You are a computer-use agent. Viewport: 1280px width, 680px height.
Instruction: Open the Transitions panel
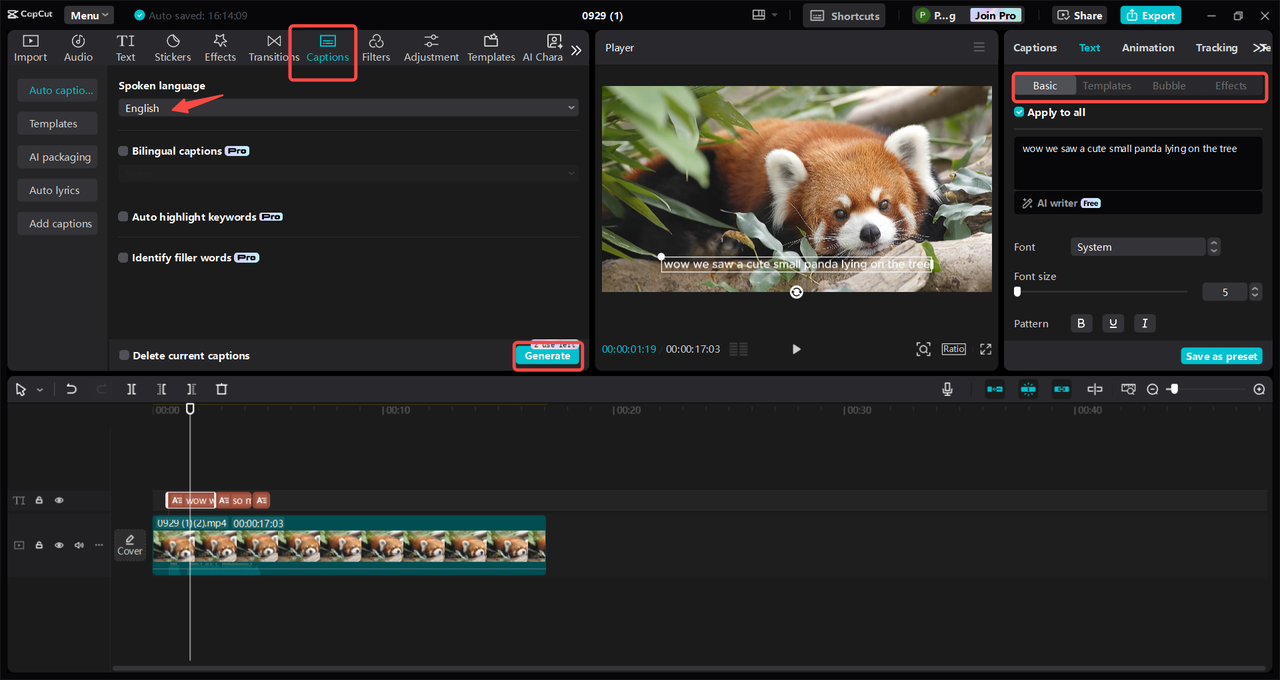coord(273,48)
